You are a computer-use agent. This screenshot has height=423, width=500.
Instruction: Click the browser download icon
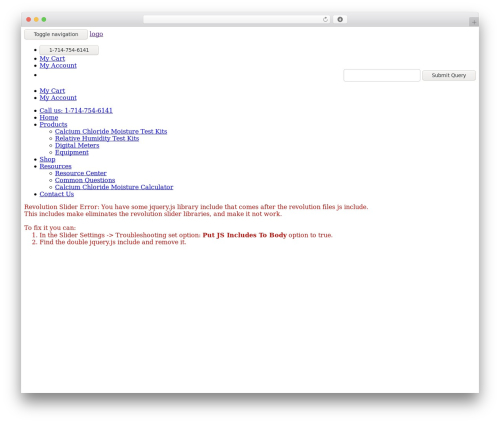(340, 19)
